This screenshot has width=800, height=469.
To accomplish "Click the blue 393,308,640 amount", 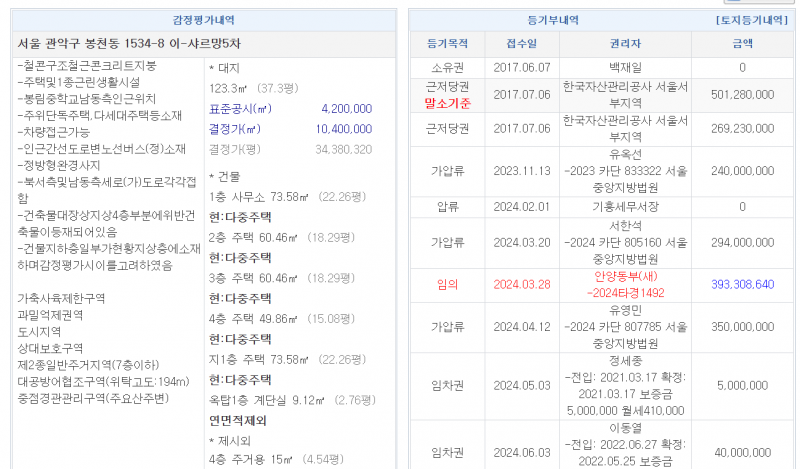I will tap(742, 284).
